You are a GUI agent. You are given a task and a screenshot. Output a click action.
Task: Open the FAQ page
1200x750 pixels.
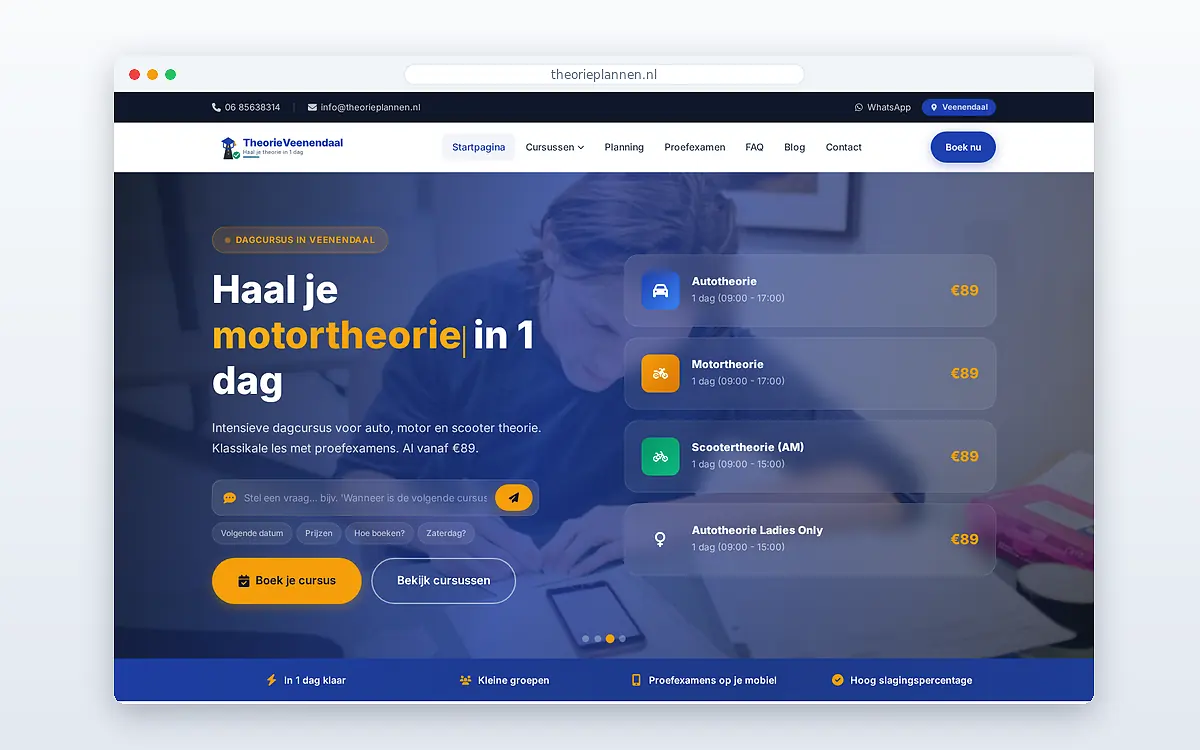click(754, 147)
